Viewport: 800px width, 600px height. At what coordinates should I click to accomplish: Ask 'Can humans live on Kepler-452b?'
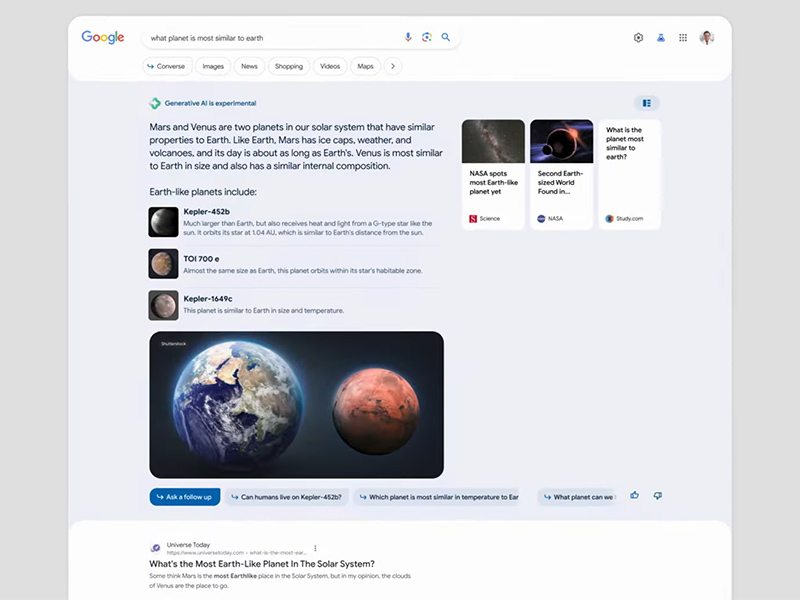point(287,497)
